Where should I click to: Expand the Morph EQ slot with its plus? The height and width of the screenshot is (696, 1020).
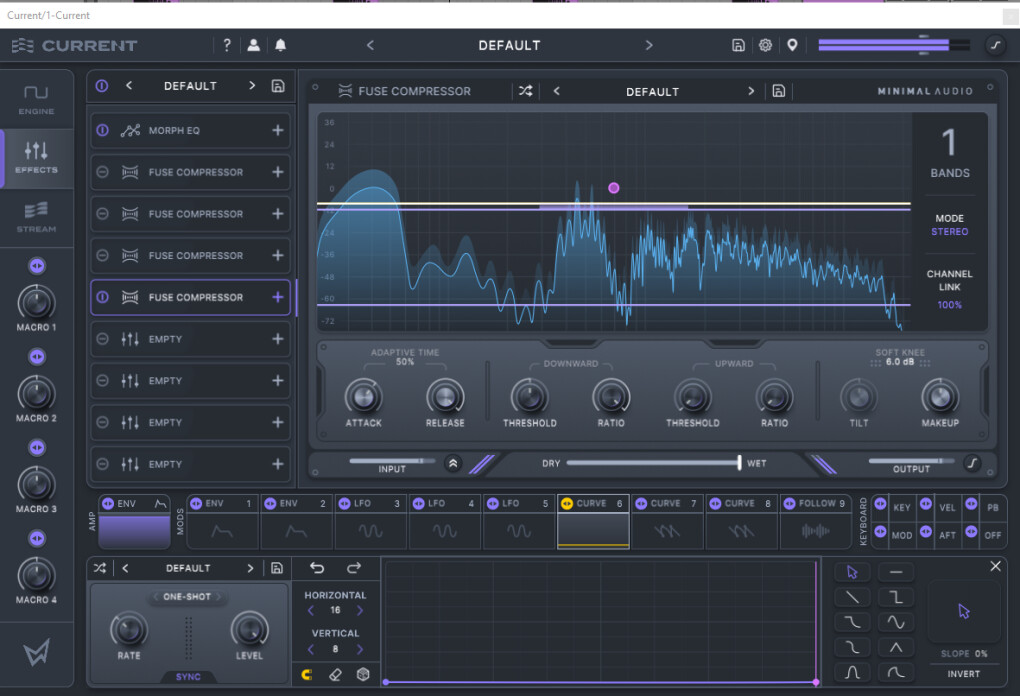pyautogui.click(x=278, y=130)
